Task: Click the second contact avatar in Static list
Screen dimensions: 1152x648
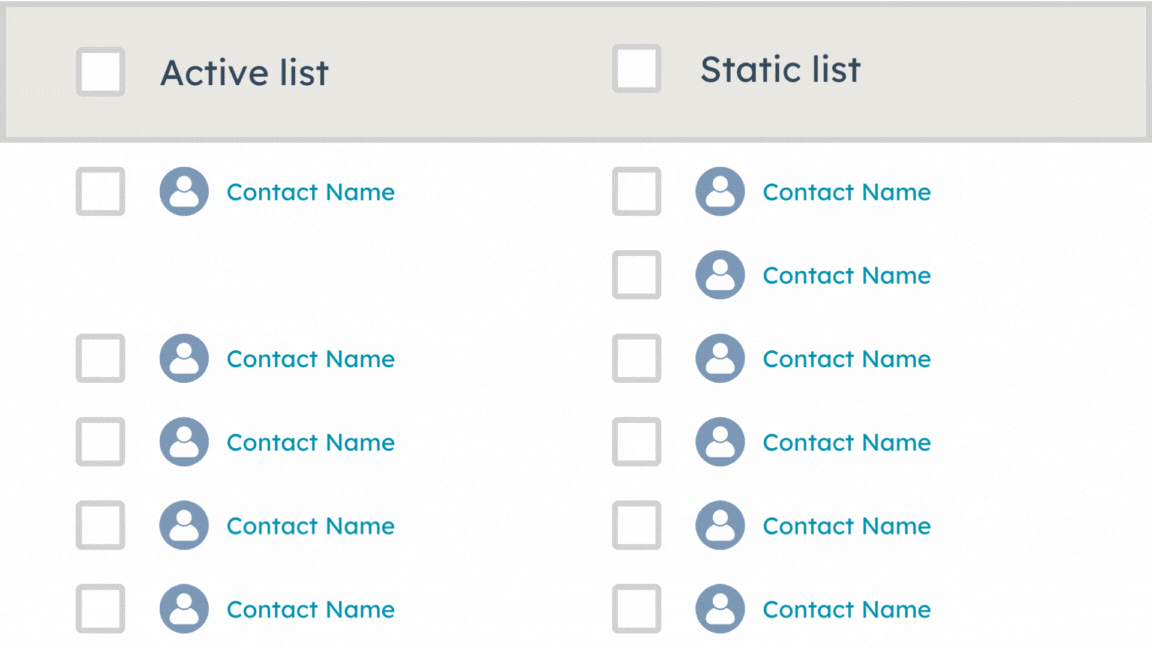Action: coord(720,275)
